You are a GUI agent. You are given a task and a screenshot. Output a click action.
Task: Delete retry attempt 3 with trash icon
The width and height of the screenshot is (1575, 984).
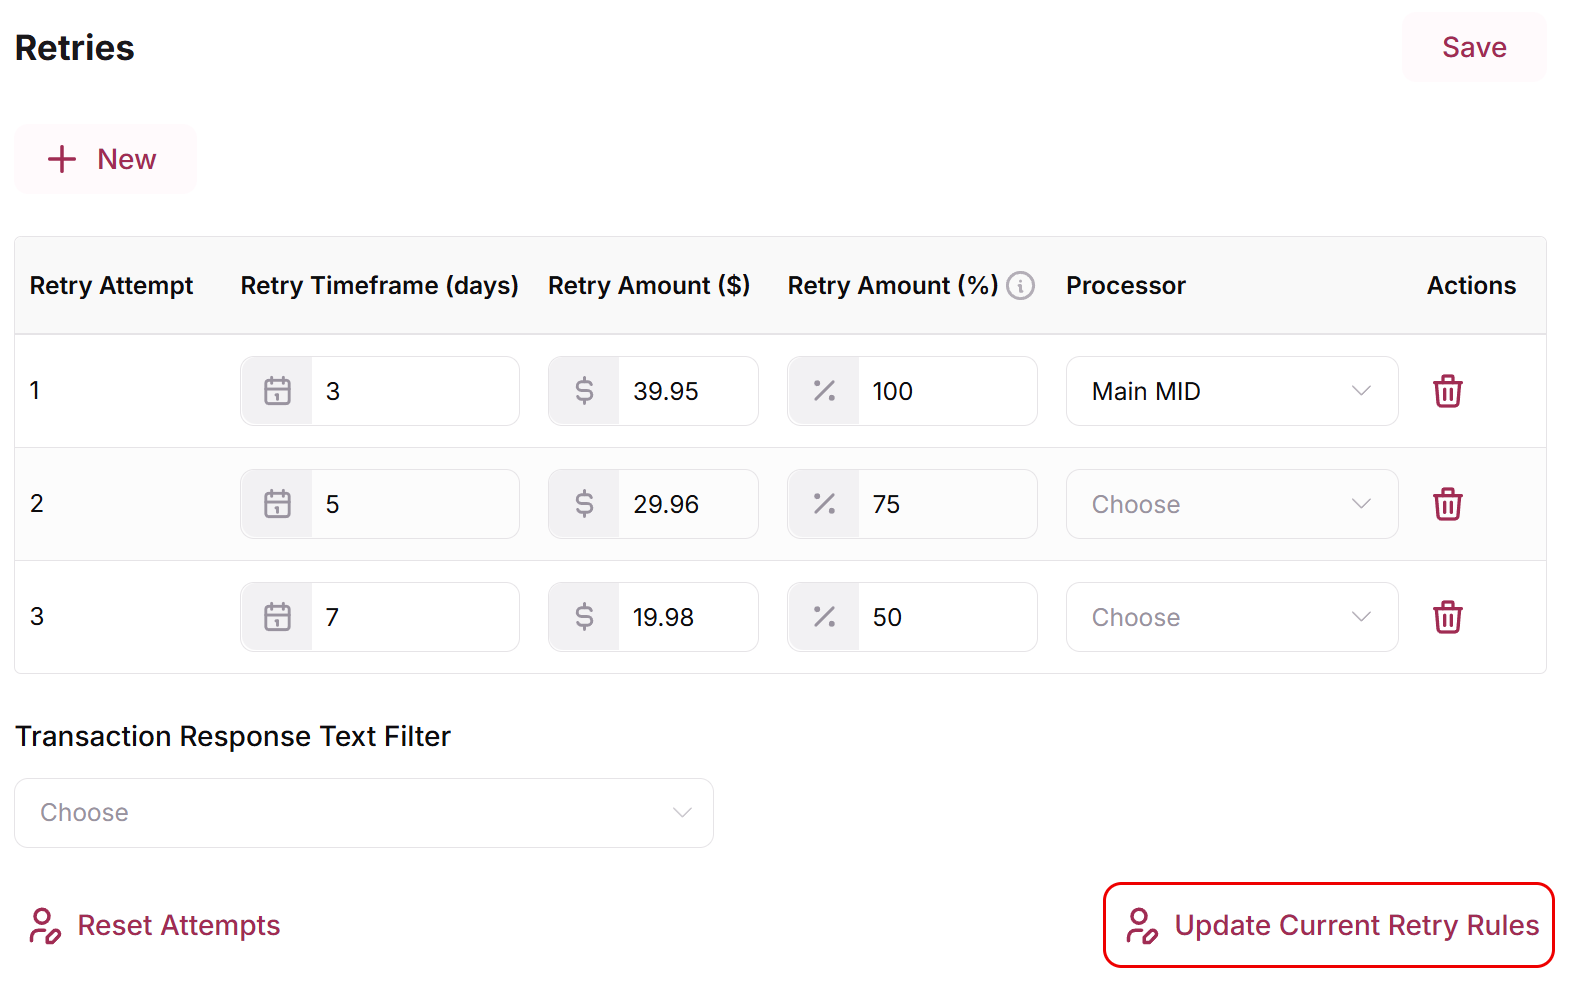(x=1447, y=617)
